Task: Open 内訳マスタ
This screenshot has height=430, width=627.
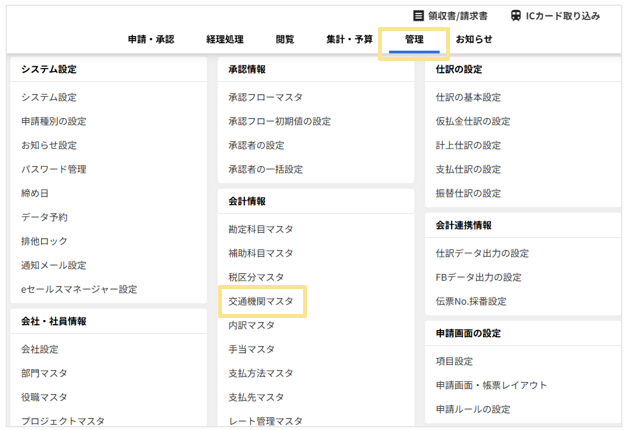Action: tap(252, 325)
